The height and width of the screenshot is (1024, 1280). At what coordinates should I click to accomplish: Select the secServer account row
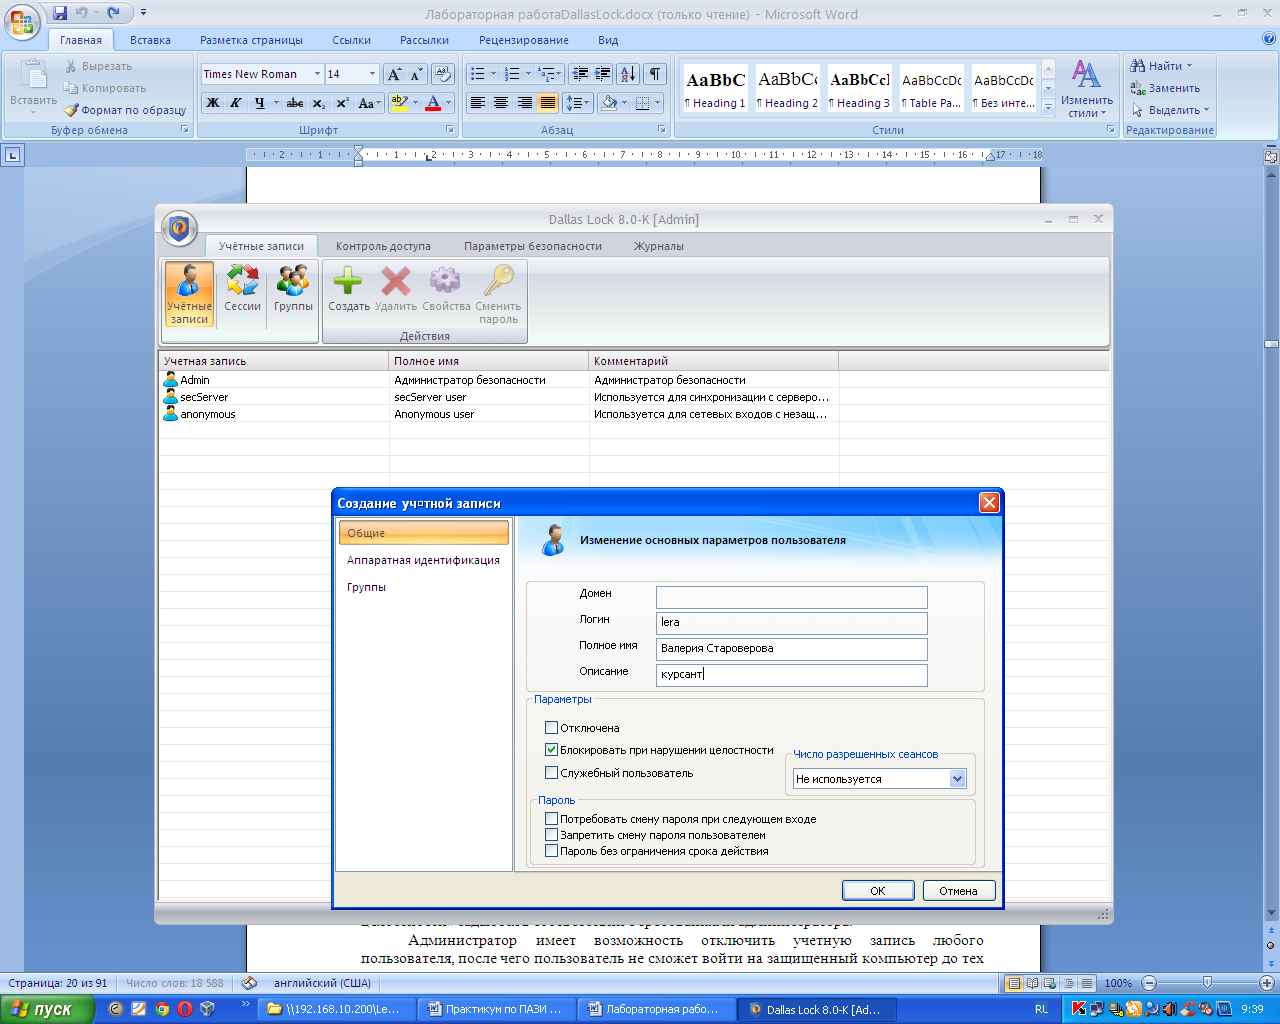click(x=634, y=397)
